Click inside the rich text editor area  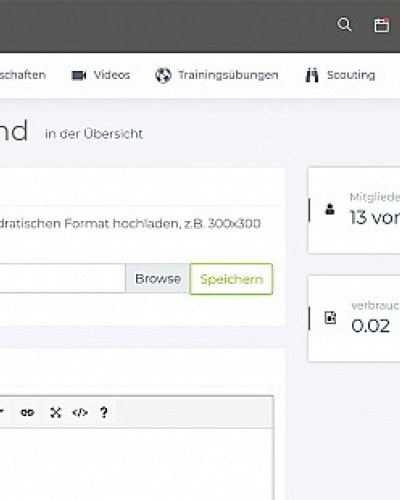click(136, 464)
